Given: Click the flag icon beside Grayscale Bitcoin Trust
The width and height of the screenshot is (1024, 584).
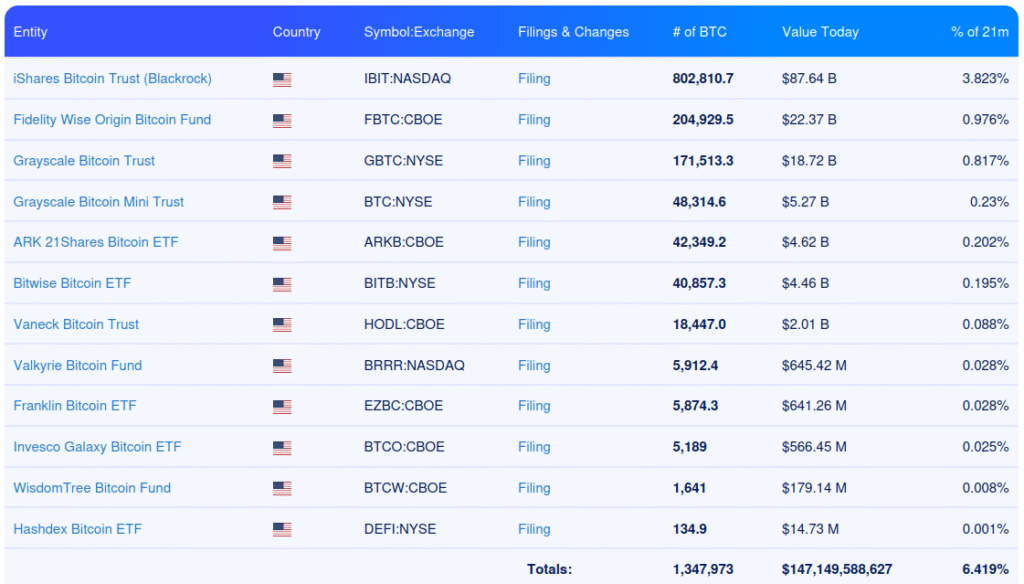Looking at the screenshot, I should (x=282, y=162).
